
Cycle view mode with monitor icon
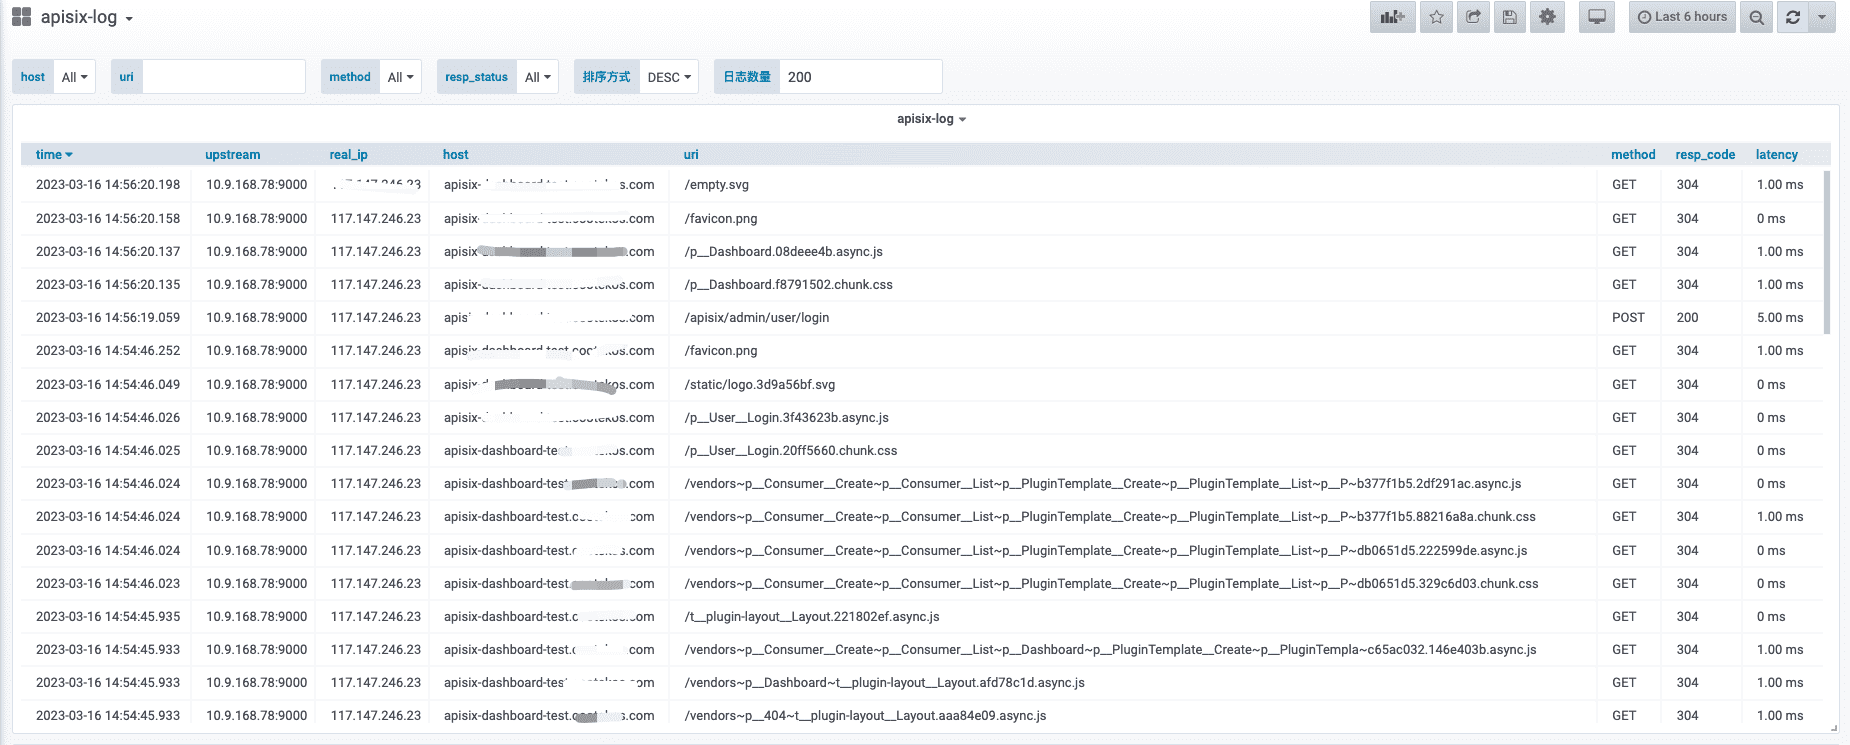click(1597, 17)
